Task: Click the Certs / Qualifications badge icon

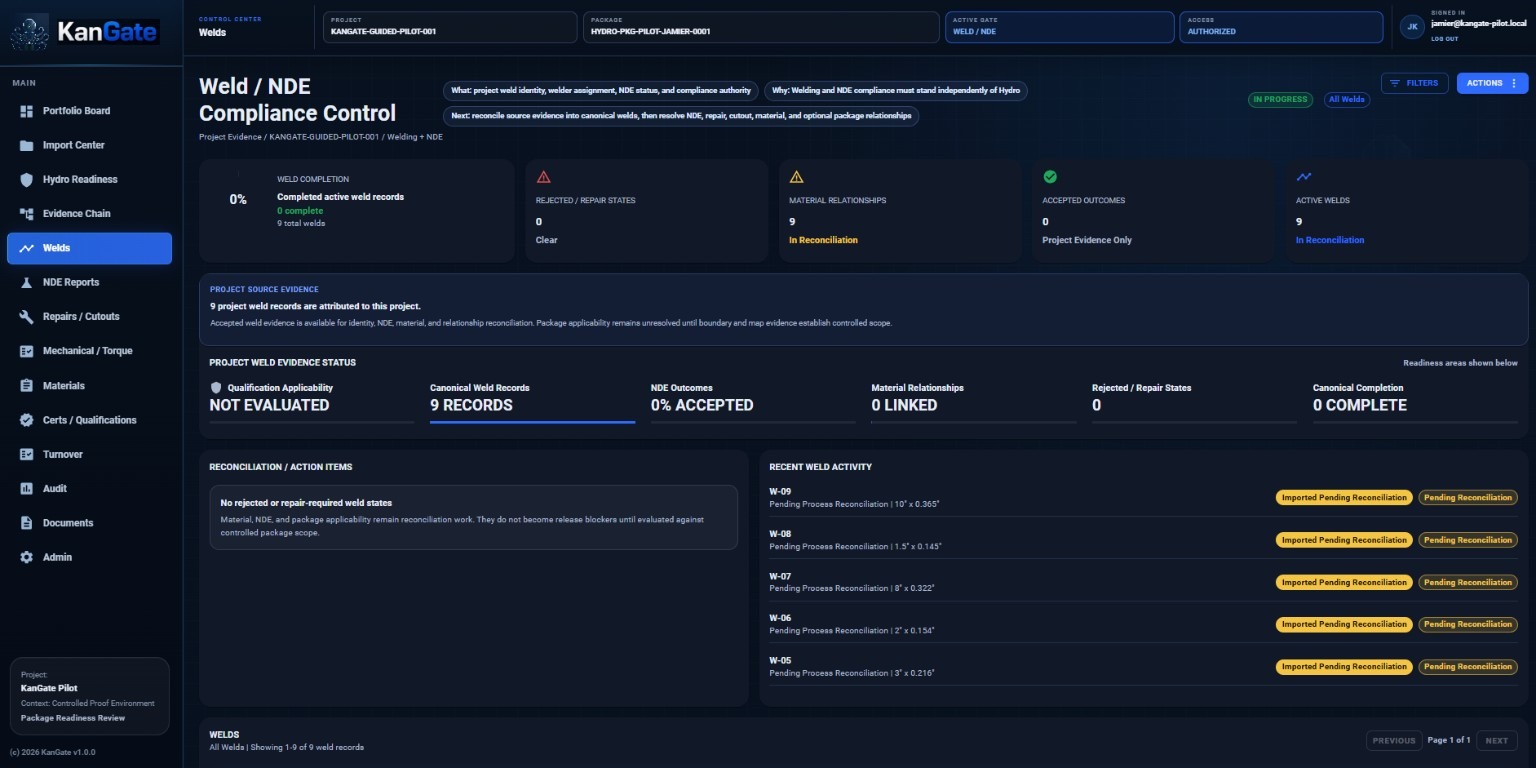Action: point(27,420)
